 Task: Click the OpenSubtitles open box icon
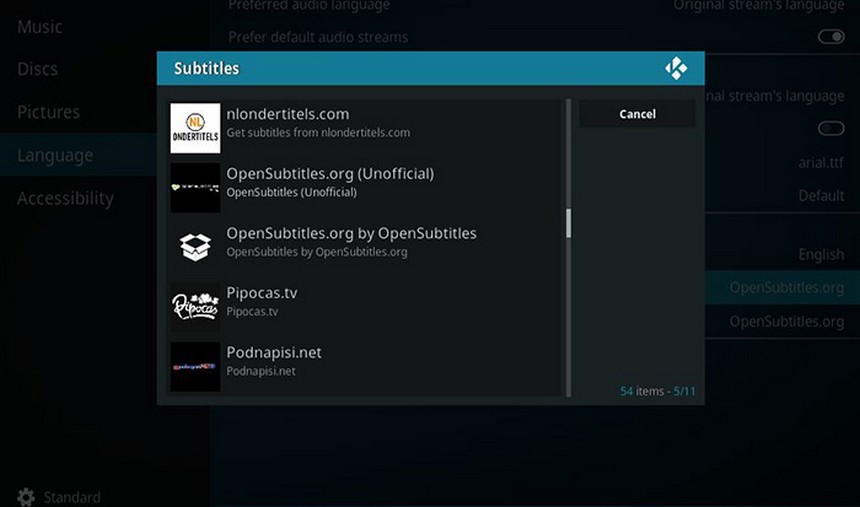pos(195,247)
